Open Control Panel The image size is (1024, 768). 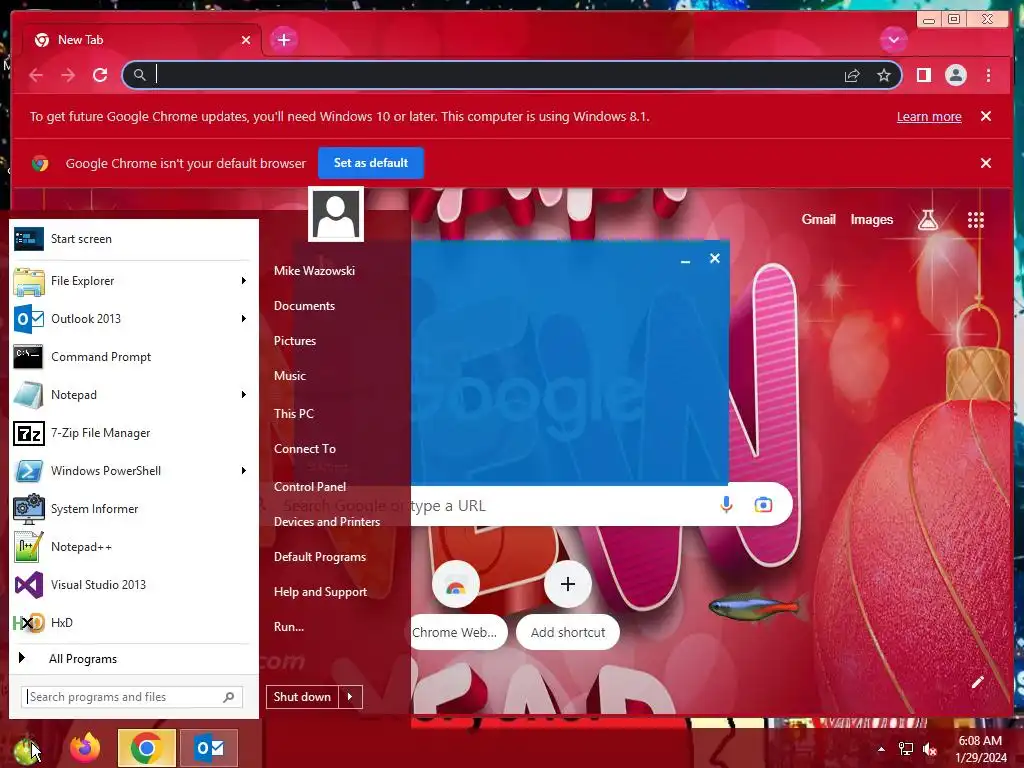coord(310,487)
